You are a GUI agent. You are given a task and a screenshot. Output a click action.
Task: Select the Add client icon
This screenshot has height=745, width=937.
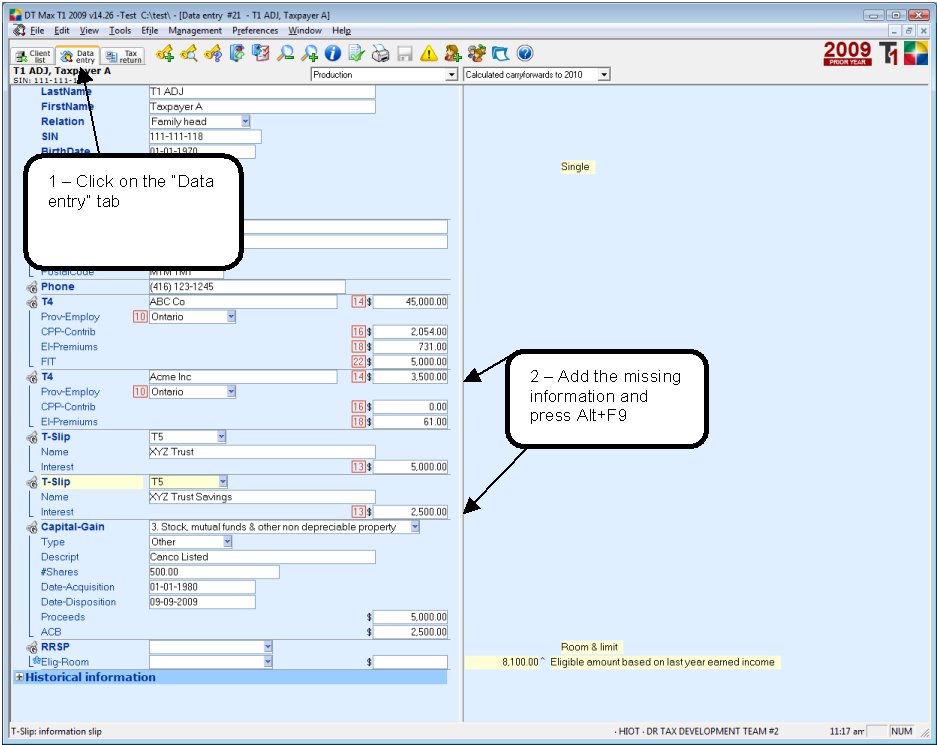(452, 54)
